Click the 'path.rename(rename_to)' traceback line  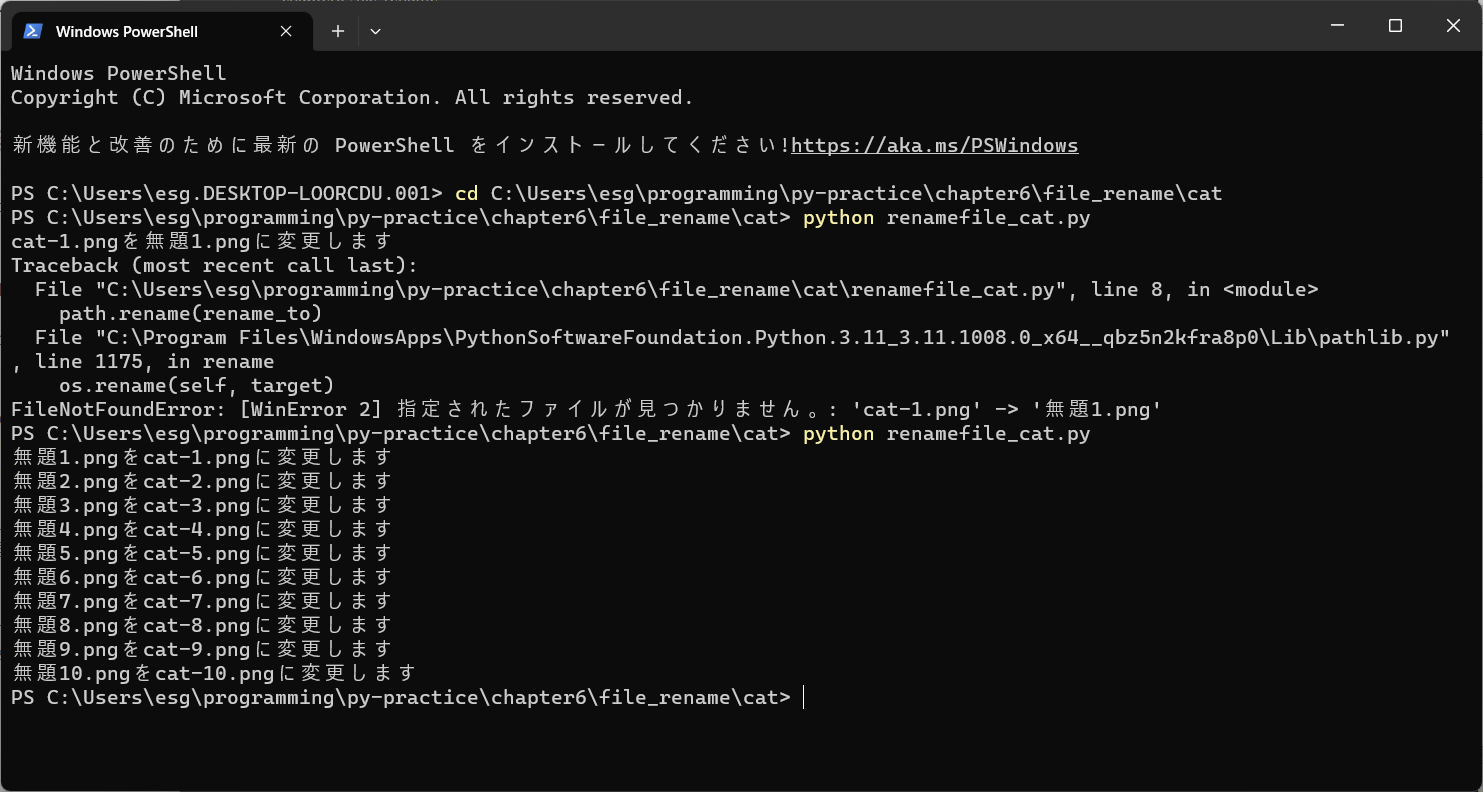(x=191, y=313)
